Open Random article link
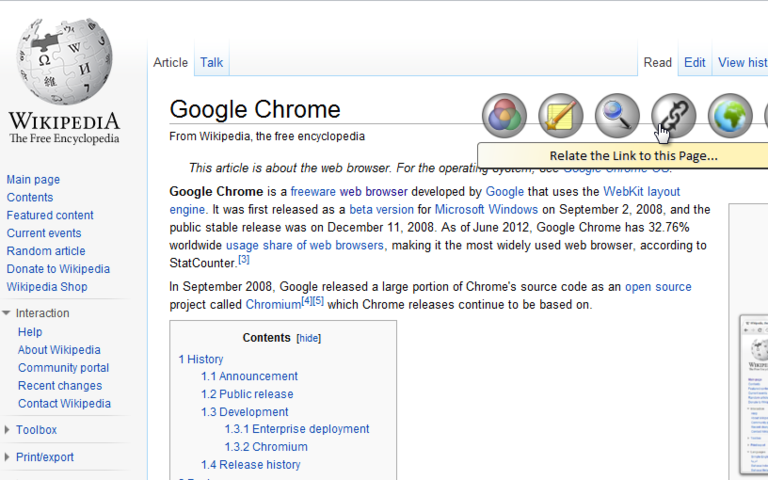The height and width of the screenshot is (480, 768). point(46,251)
